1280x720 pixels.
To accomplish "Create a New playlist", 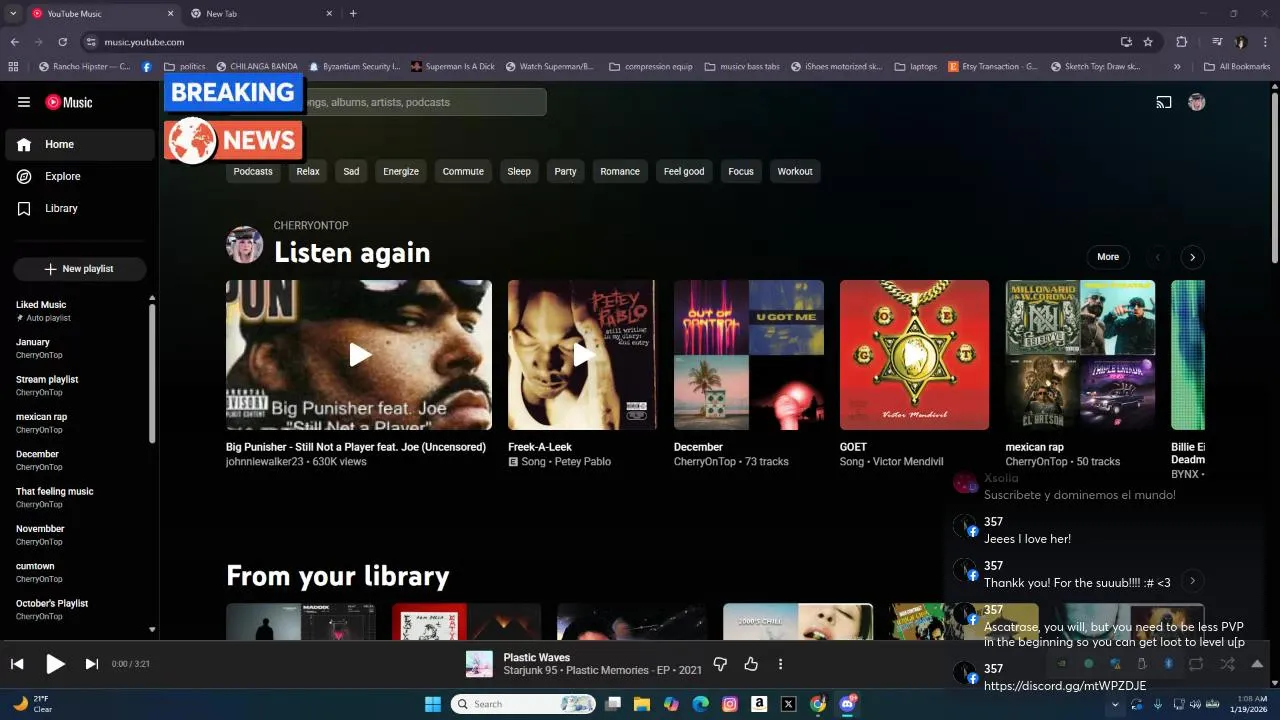I will click(x=80, y=269).
